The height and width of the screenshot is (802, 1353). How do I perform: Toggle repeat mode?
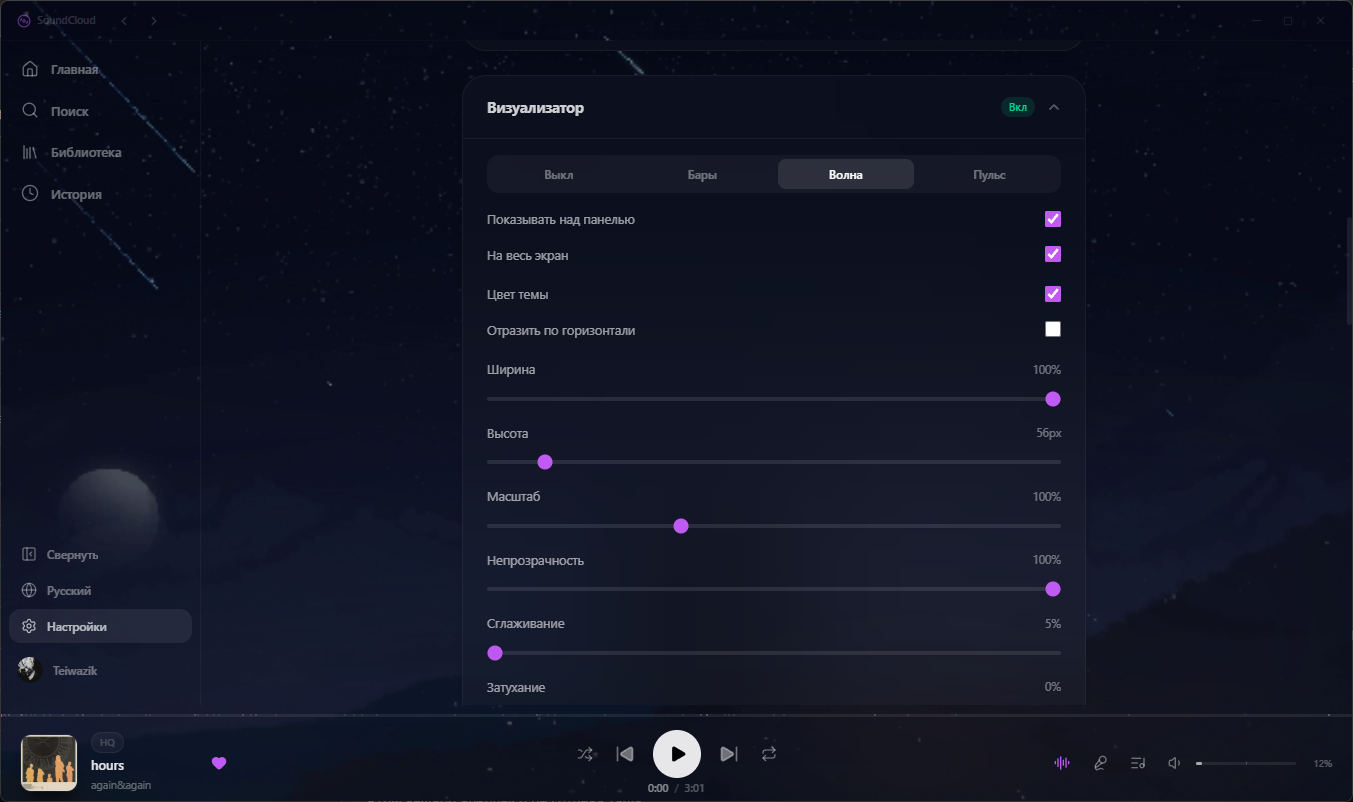pos(768,754)
